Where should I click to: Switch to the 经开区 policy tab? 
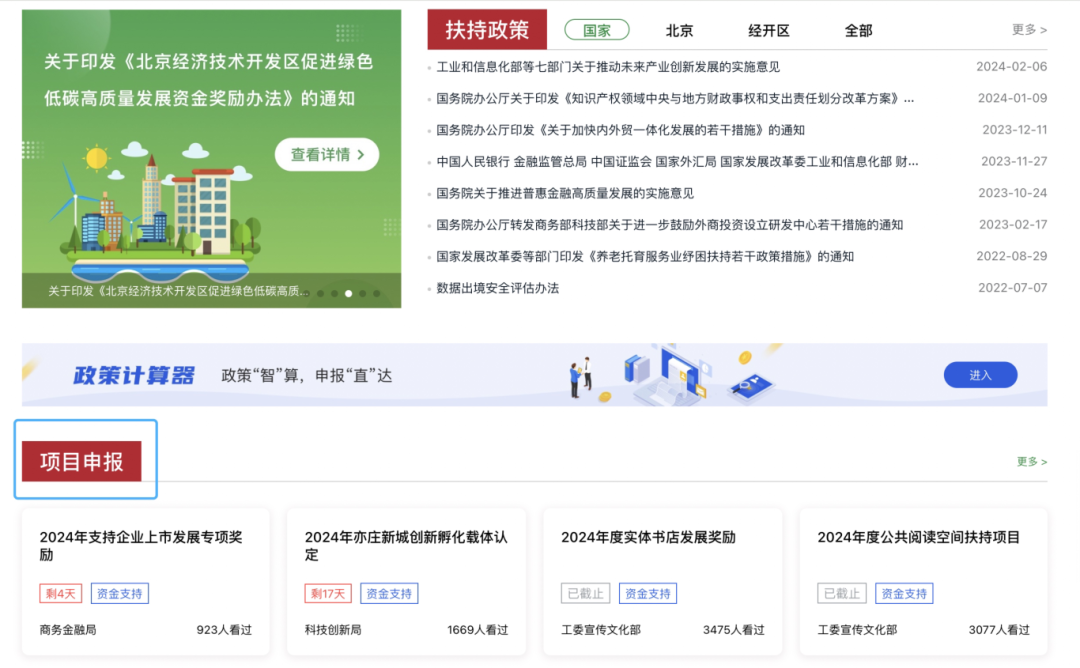[x=771, y=30]
